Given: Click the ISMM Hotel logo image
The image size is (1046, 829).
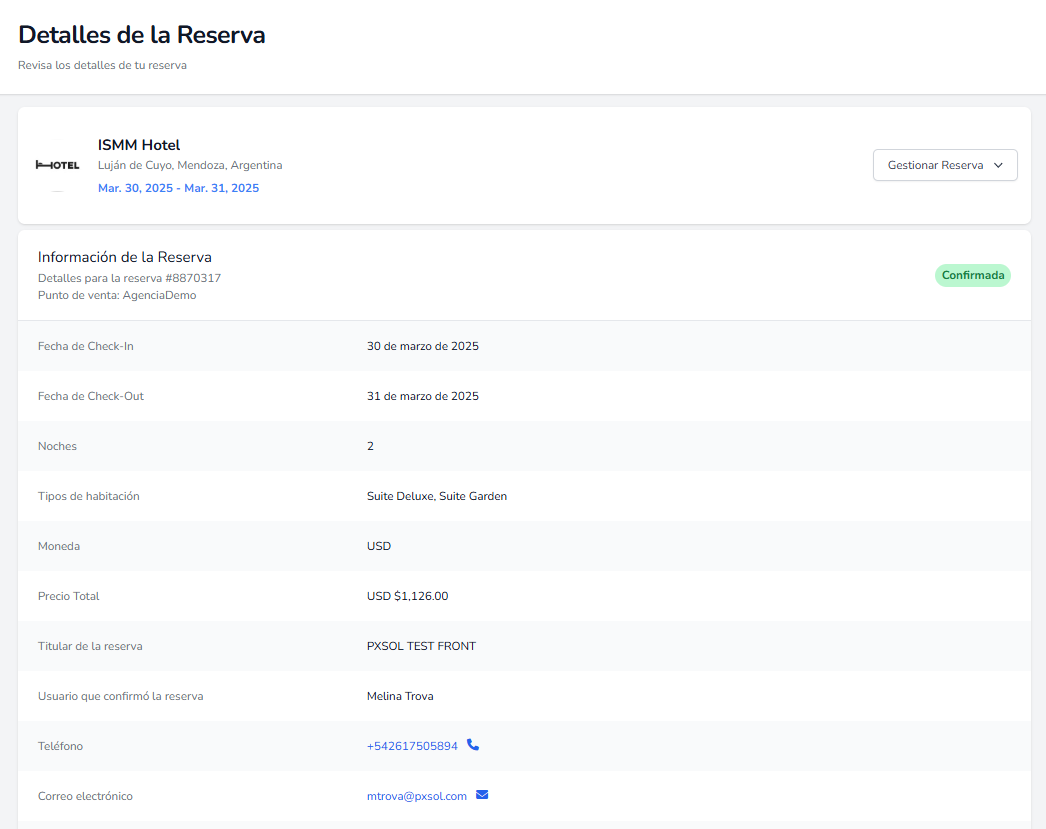Looking at the screenshot, I should (x=57, y=165).
